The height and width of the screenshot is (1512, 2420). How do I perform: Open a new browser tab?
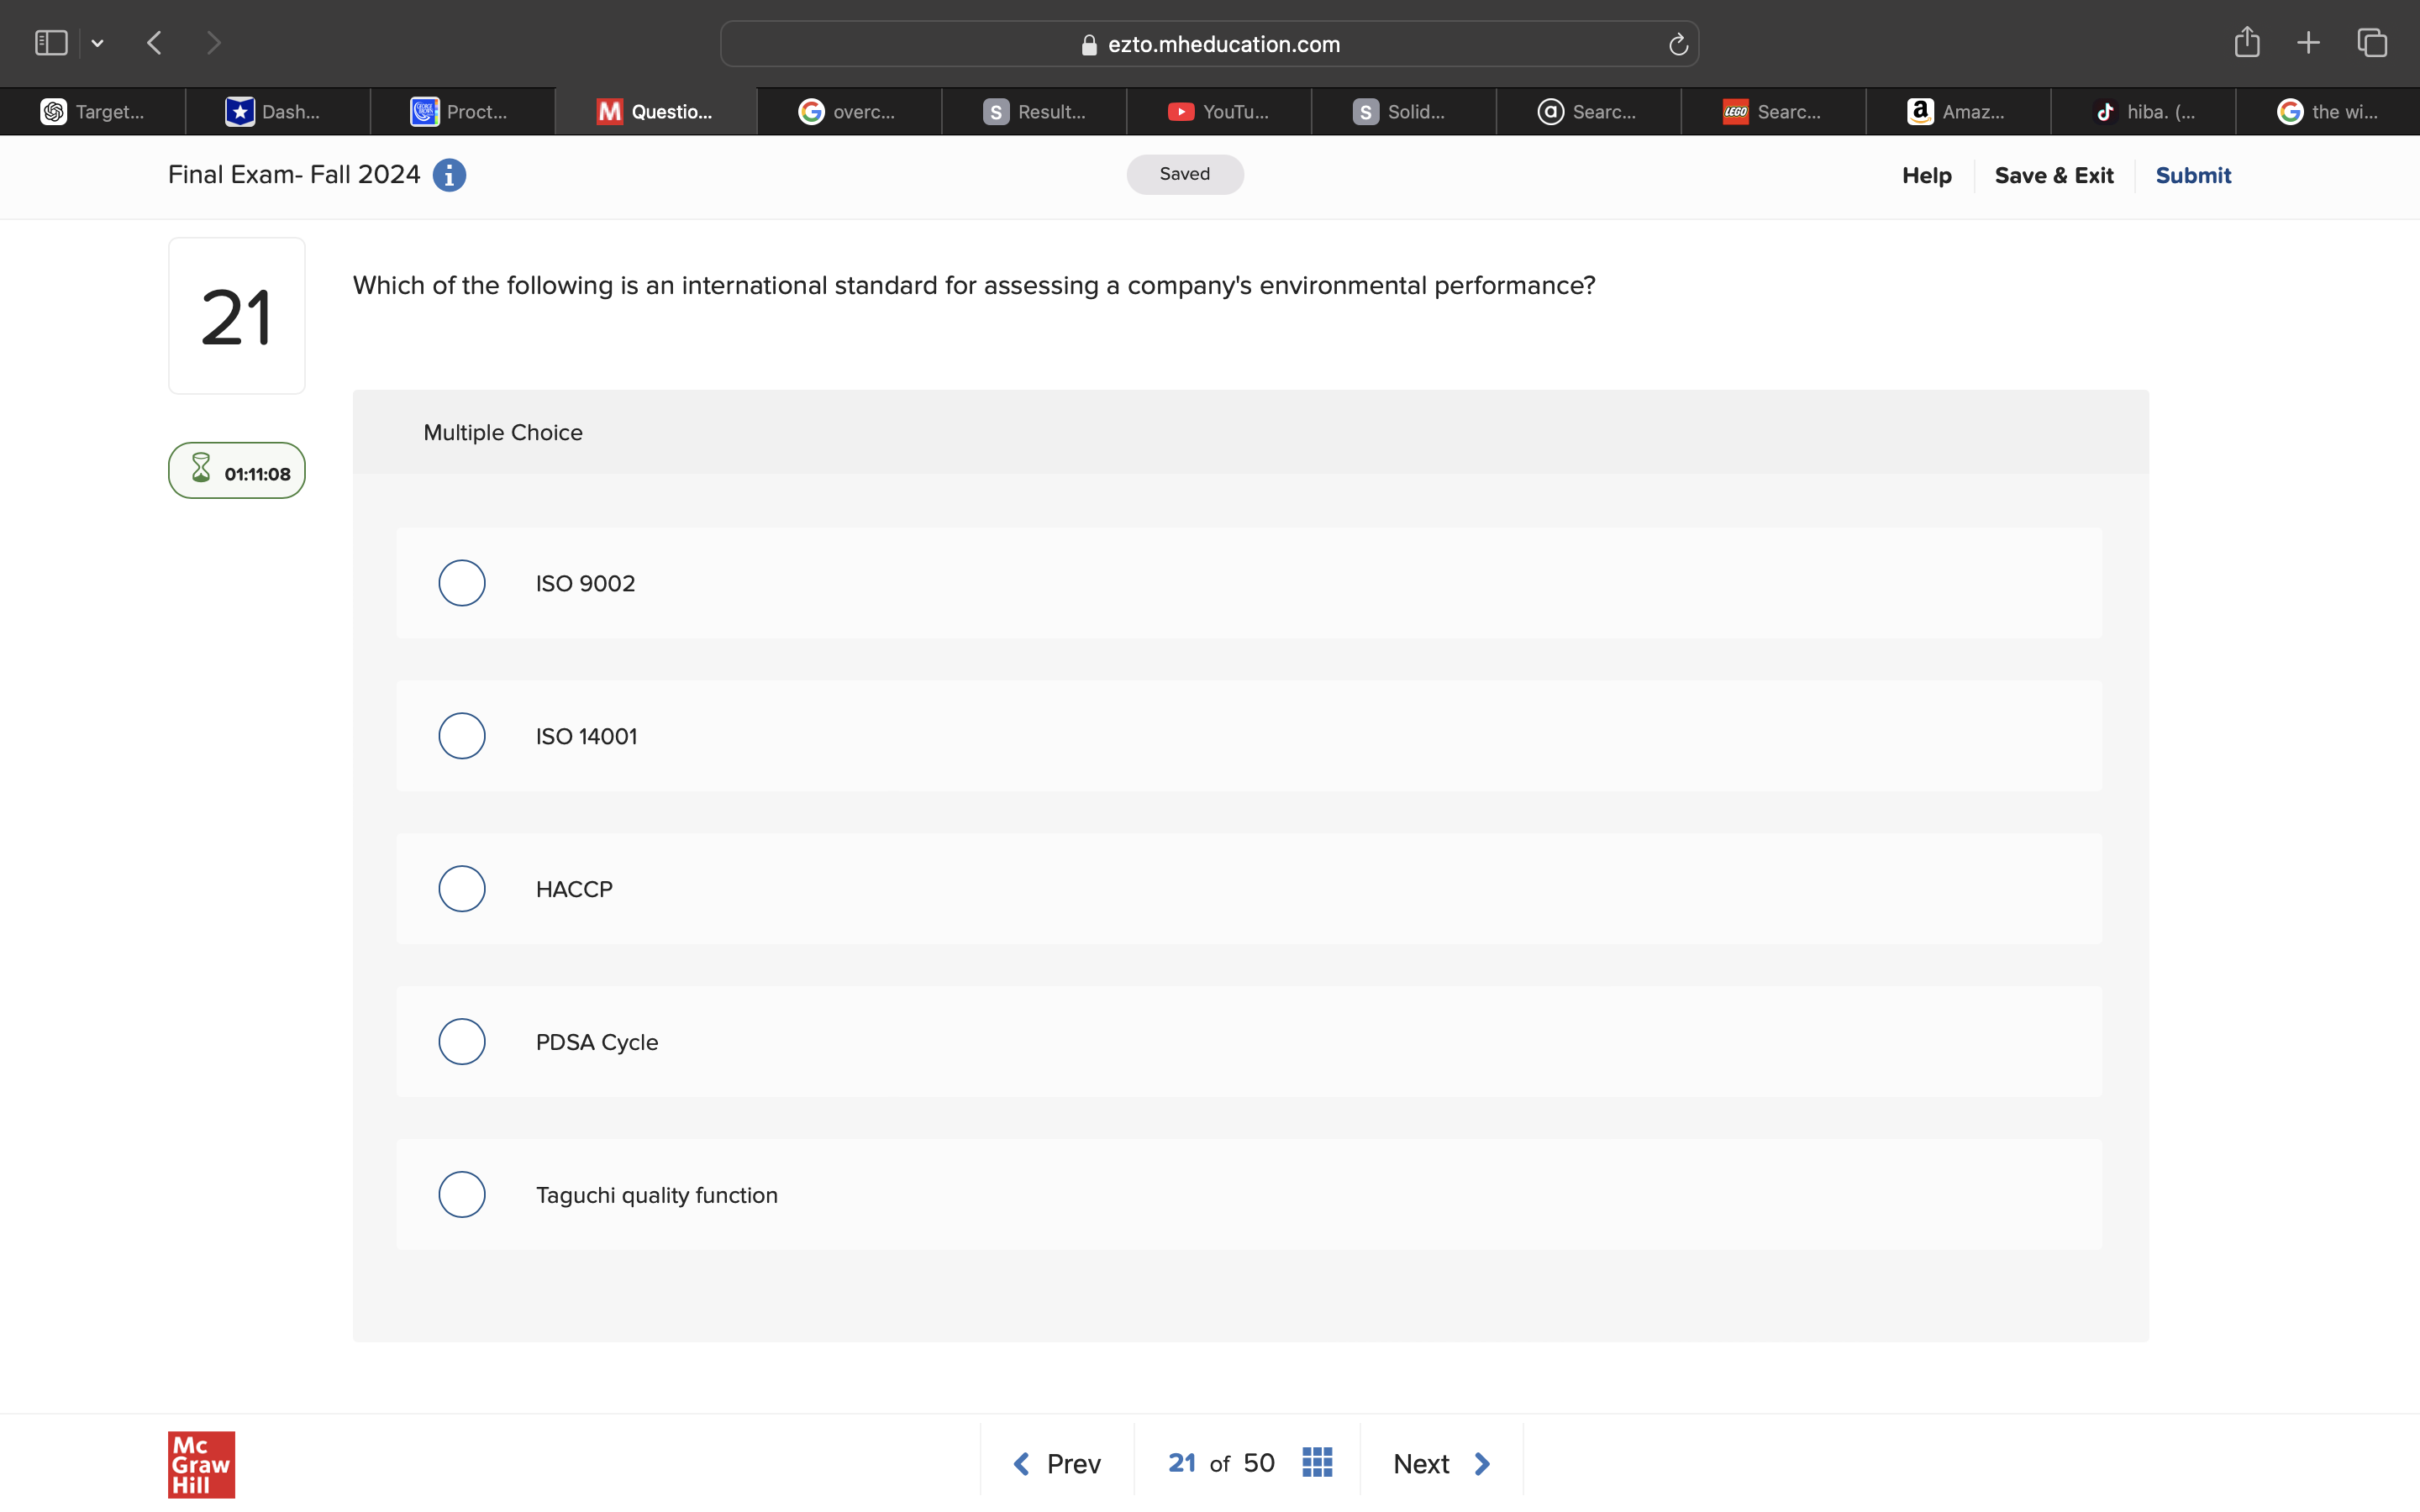(2308, 42)
